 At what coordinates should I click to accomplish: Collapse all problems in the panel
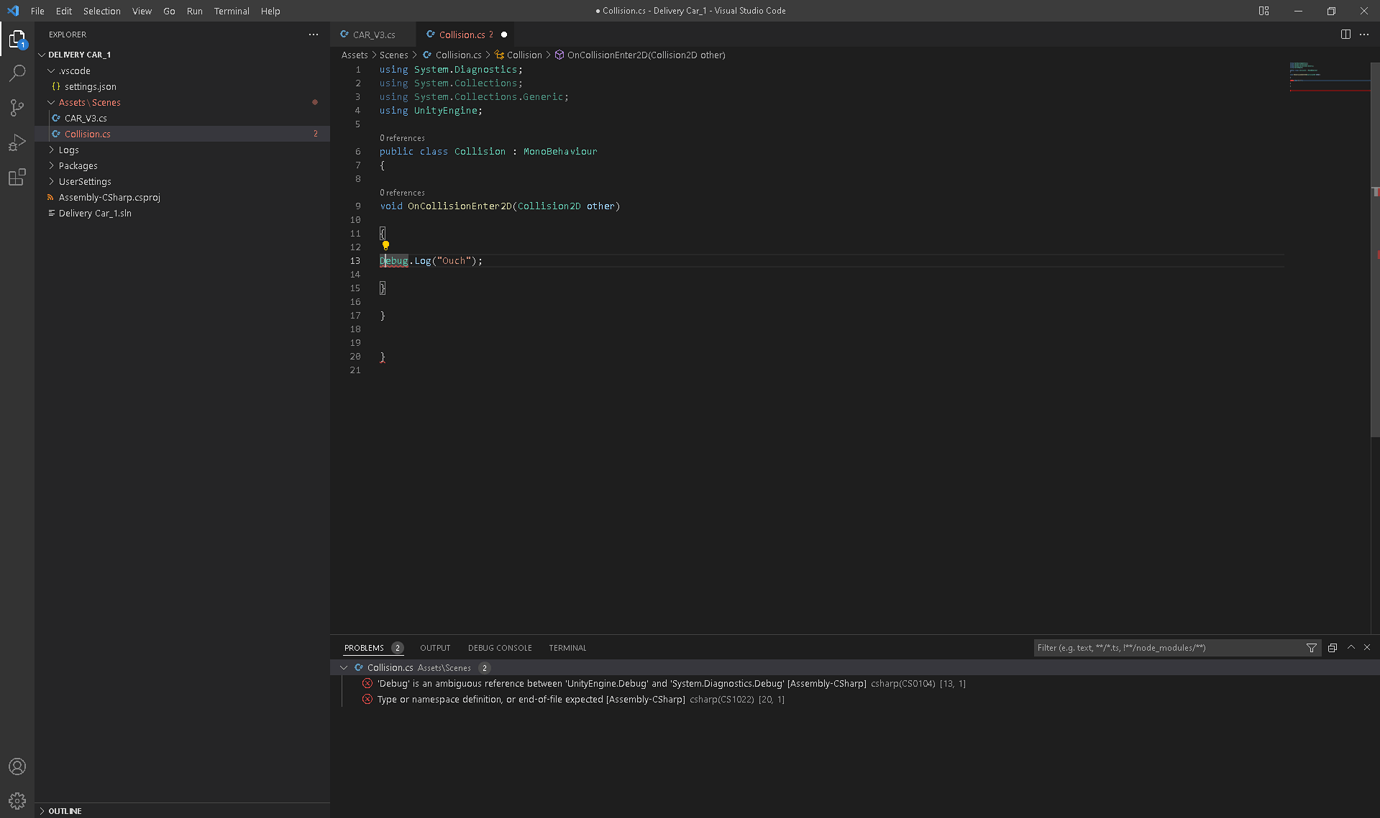(1332, 648)
